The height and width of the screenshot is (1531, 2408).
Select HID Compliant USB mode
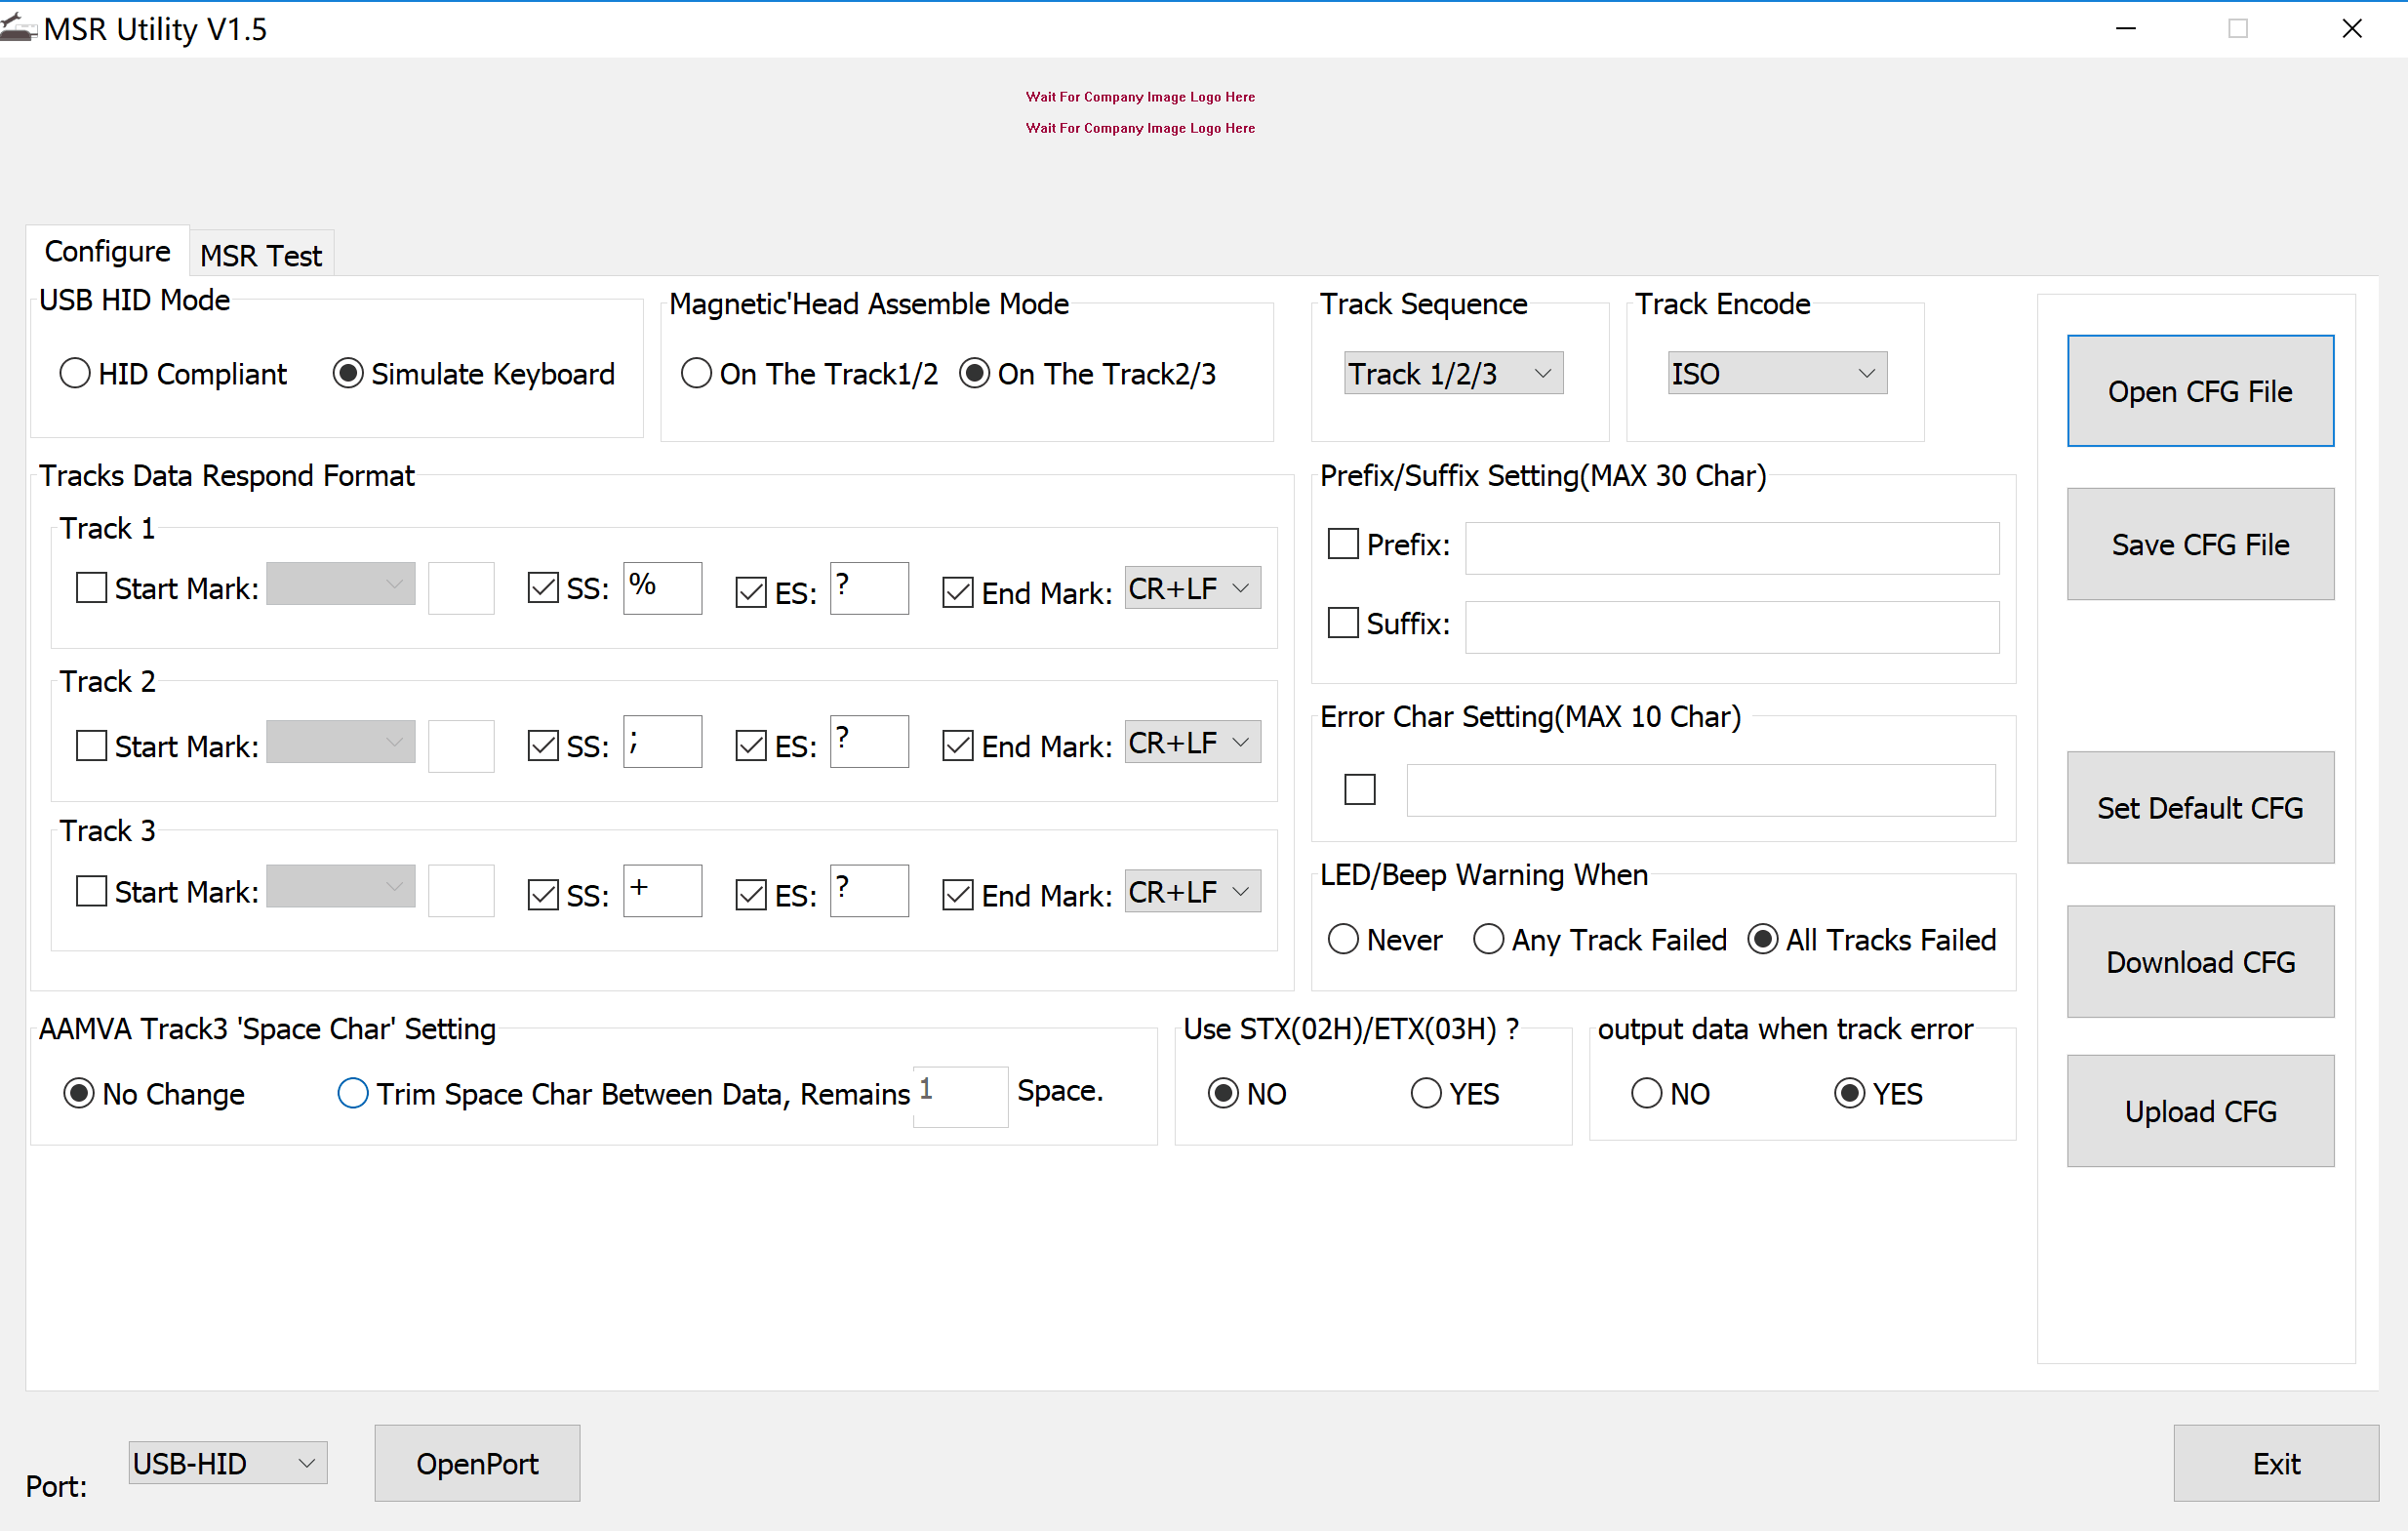[x=74, y=374]
